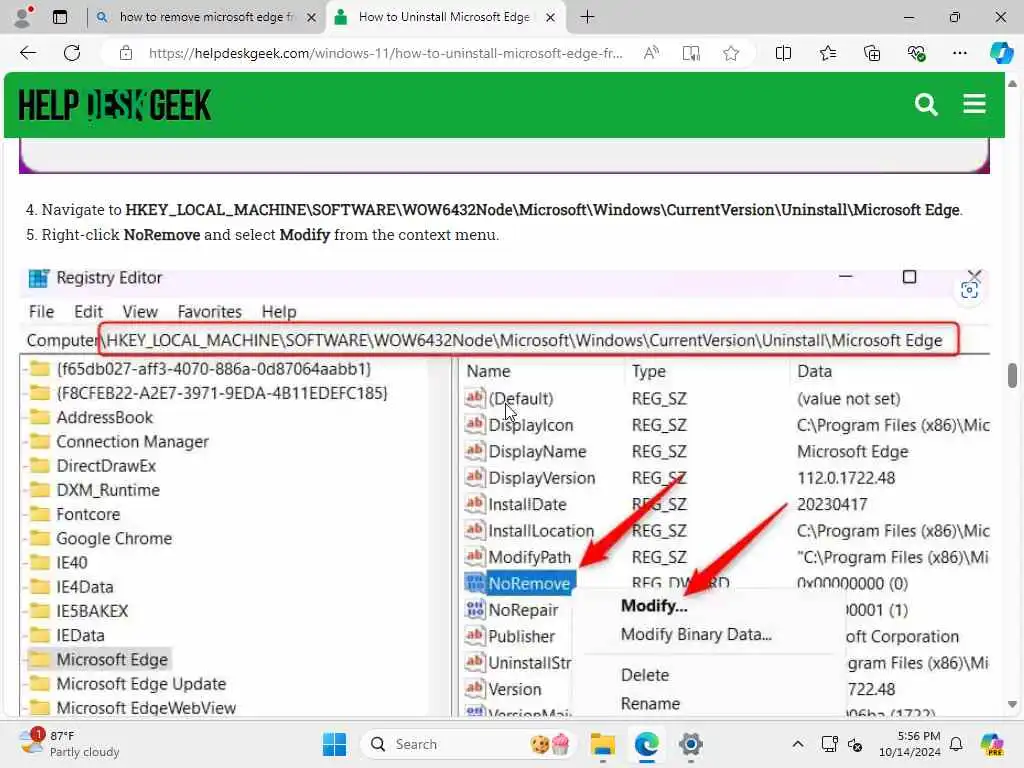Click the scrollbar down arrow

tap(1012, 704)
